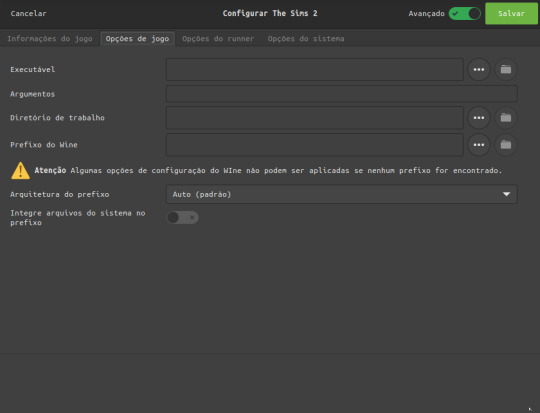The image size is (540, 413).
Task: Enable Integre arquivos do sistema no prefixo
Action: pos(182,217)
